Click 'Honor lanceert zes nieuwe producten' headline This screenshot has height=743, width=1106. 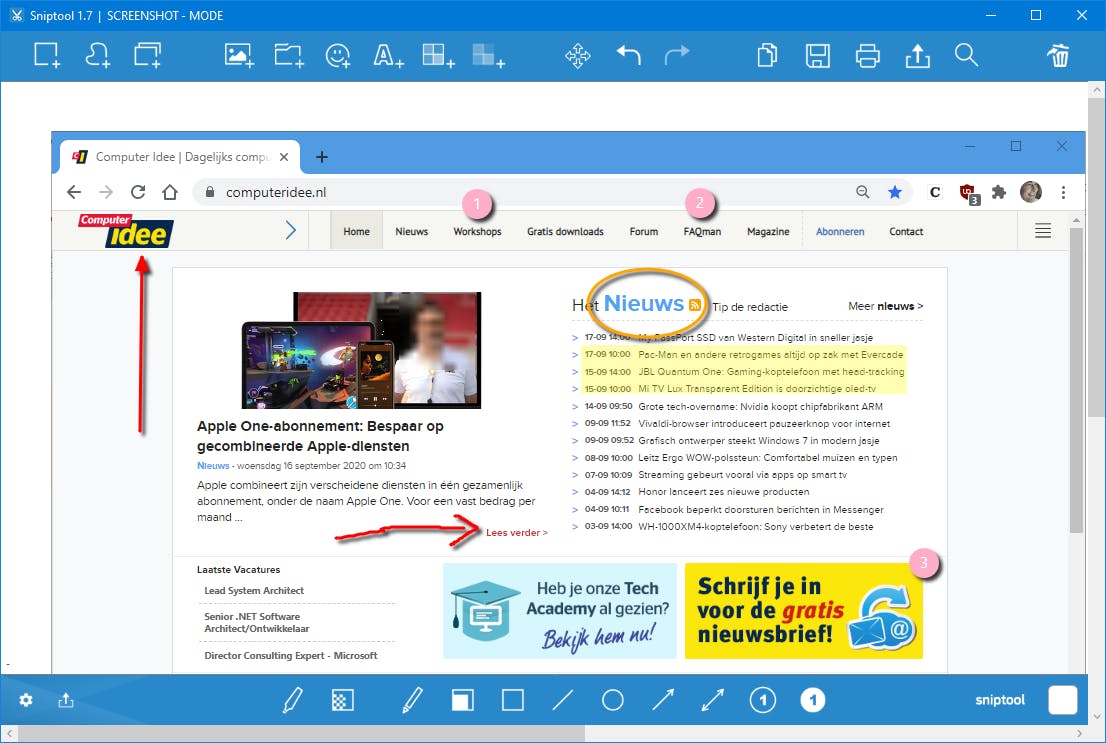[x=724, y=492]
